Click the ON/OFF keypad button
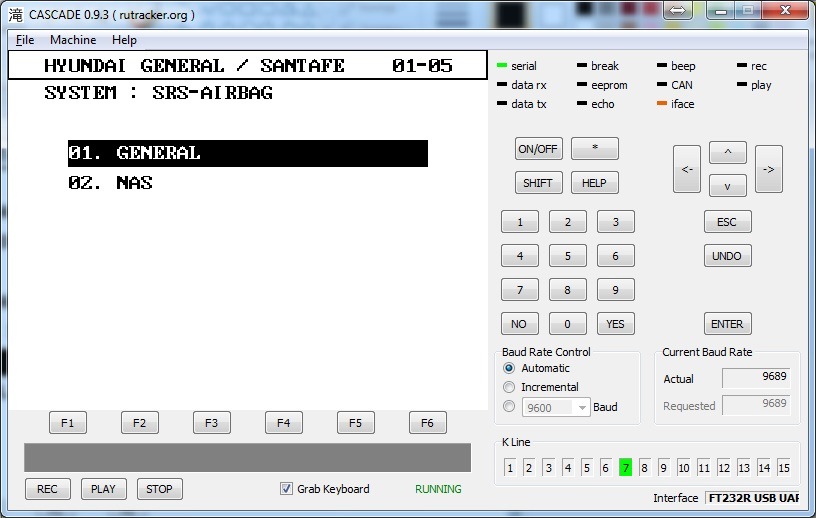This screenshot has width=816, height=518. point(538,149)
